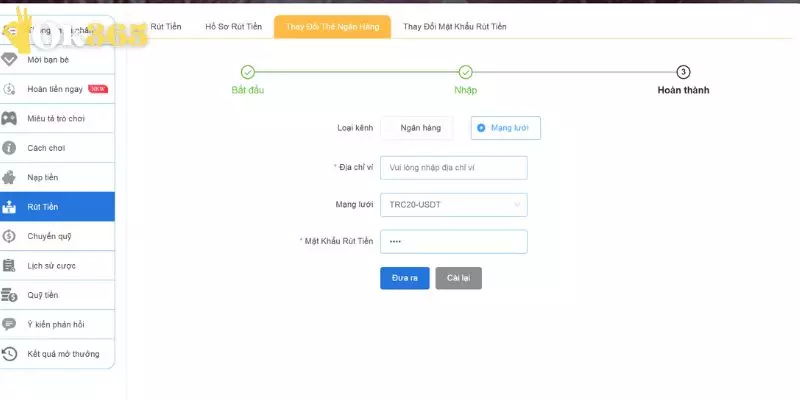Click the piggy bank Nạp tiền icon
The image size is (800, 400).
10,177
